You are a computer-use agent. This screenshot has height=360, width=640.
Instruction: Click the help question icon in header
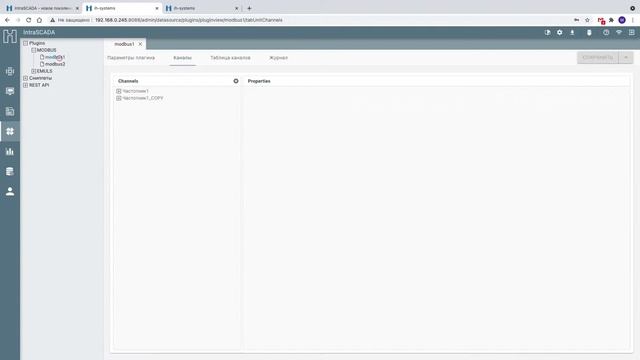pyautogui.click(x=606, y=32)
